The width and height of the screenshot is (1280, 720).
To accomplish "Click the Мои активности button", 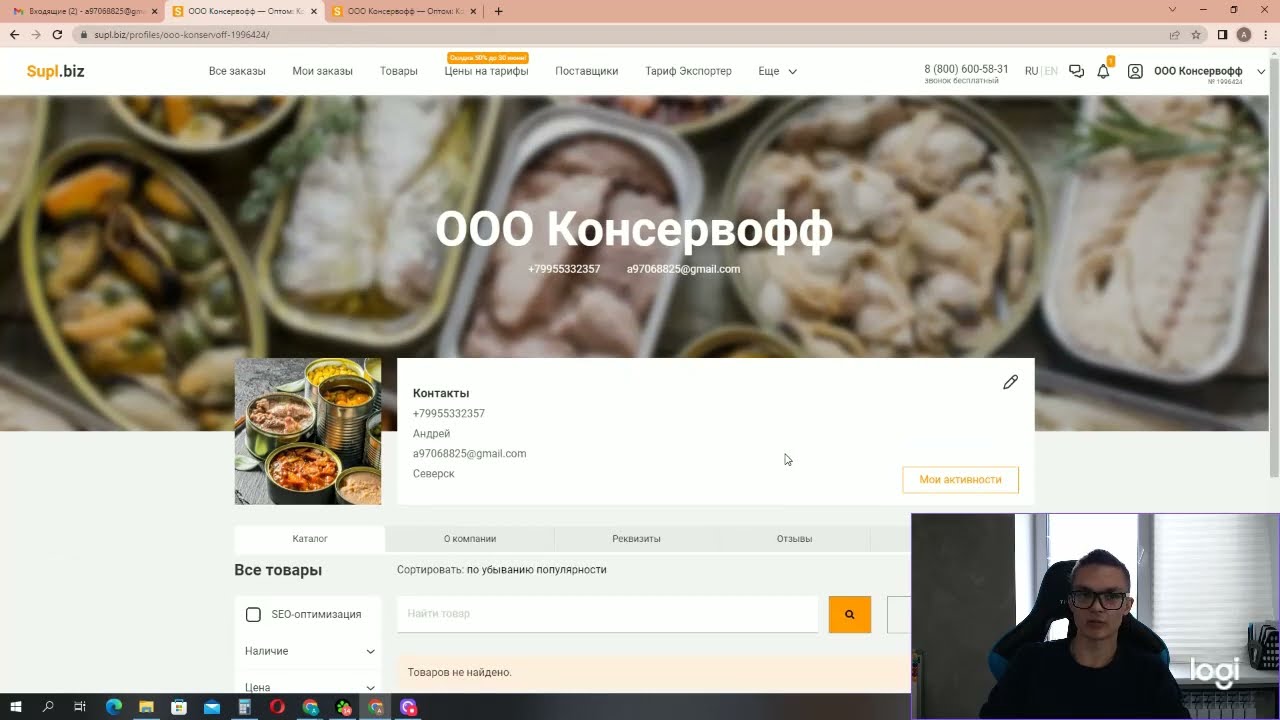I will click(960, 480).
